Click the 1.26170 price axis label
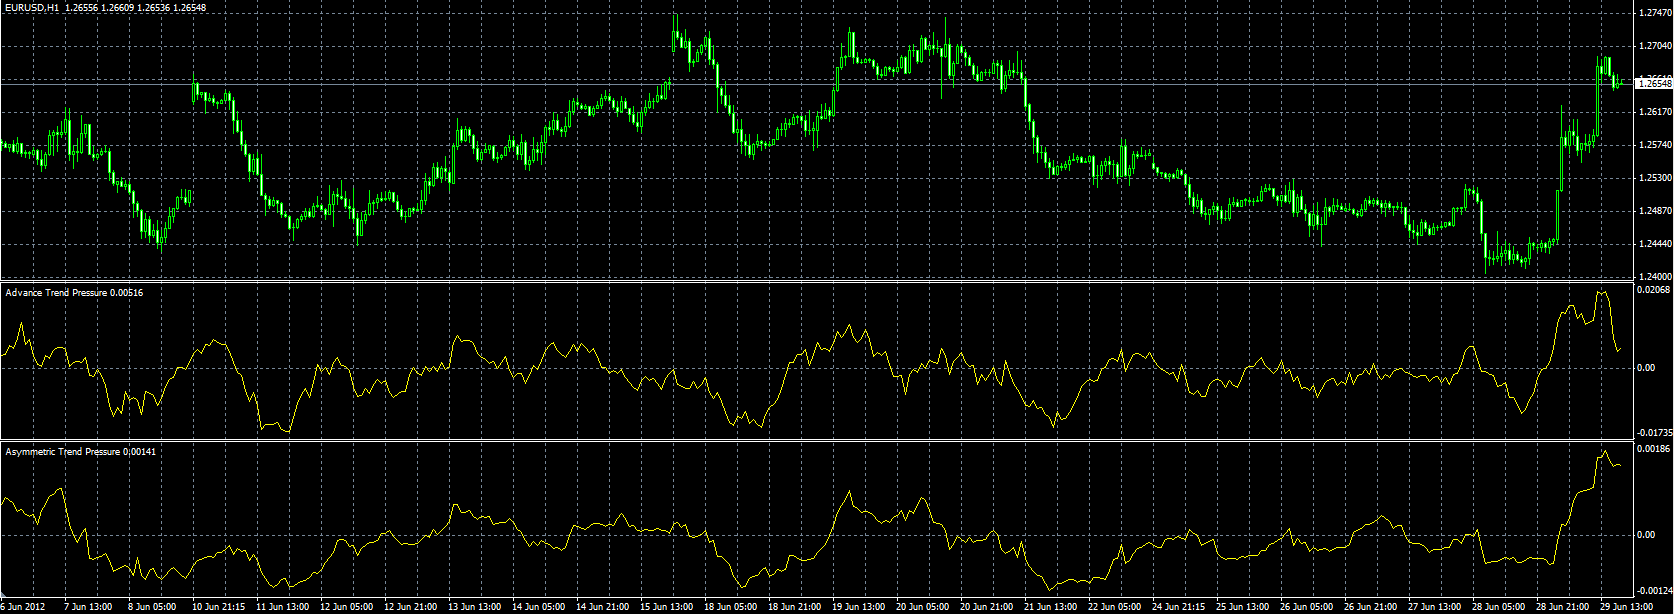 [x=1653, y=112]
